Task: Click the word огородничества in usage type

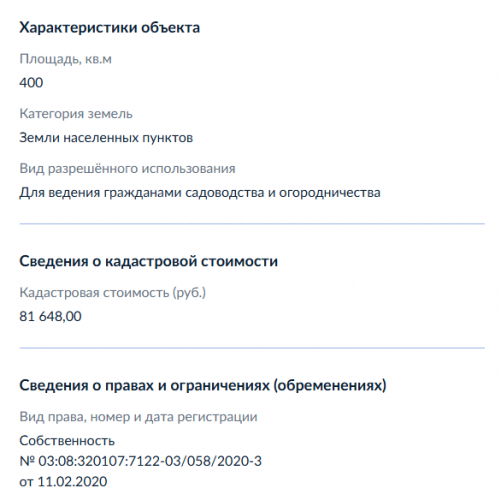Action: tap(330, 193)
